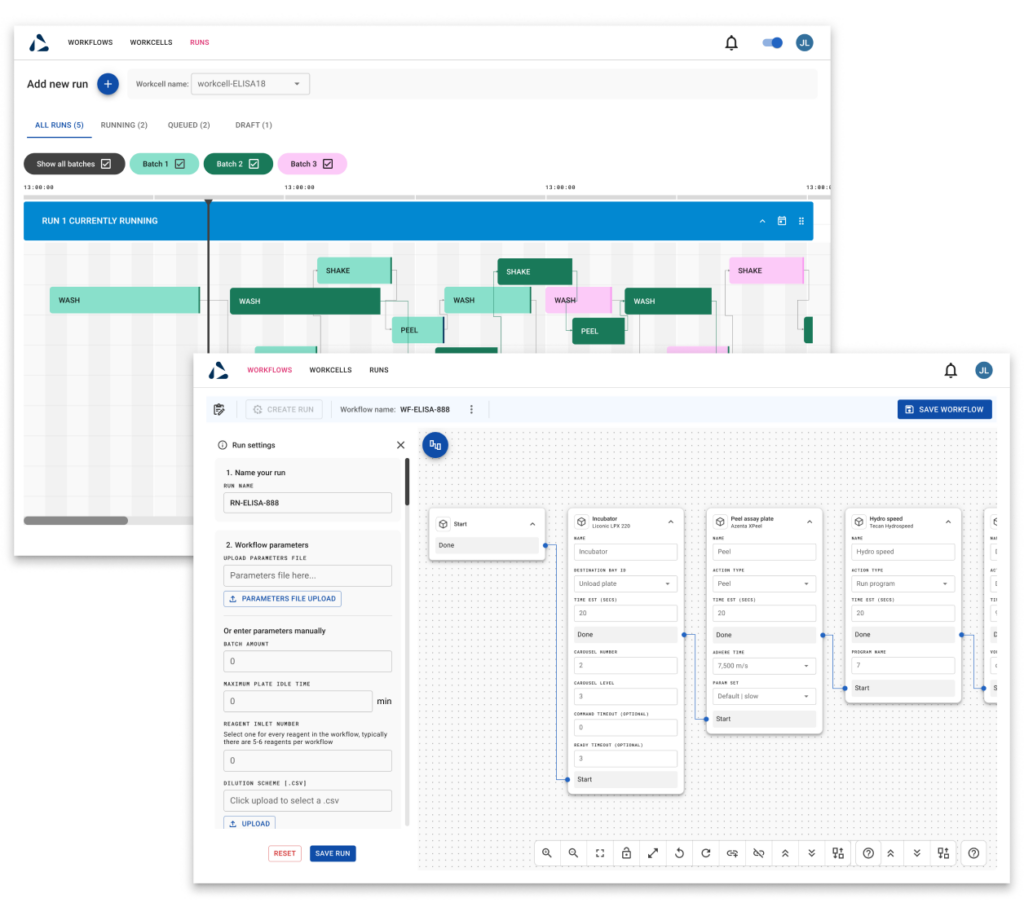
Task: Flip the switch next to the bell icon
Action: pos(769,42)
